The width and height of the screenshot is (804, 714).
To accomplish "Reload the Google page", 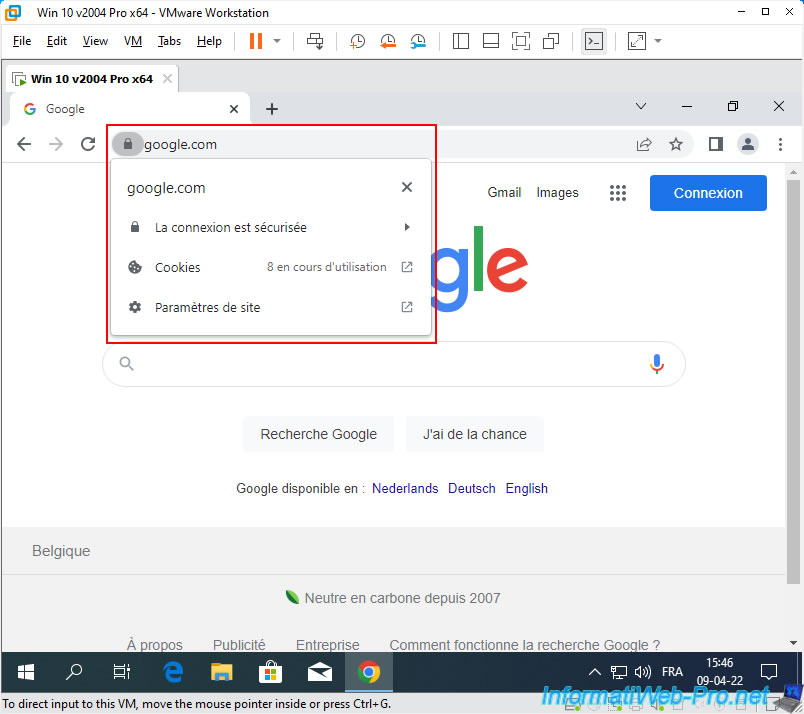I will 88,144.
